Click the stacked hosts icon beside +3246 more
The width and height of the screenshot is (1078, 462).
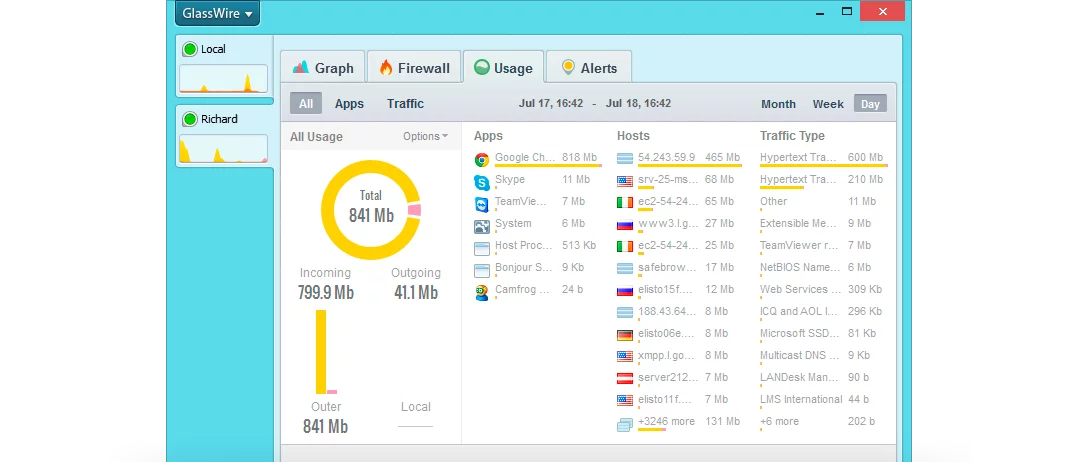coord(625,423)
